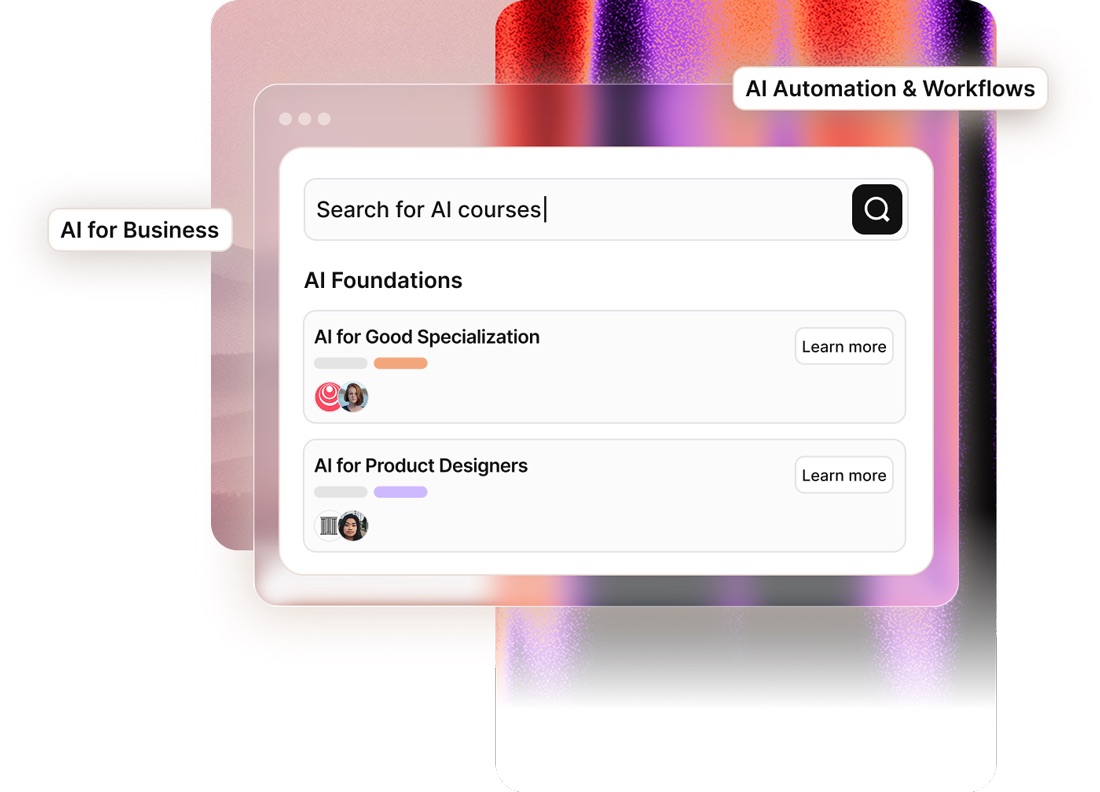Click the rightmost window traffic-light dot

(x=323, y=118)
